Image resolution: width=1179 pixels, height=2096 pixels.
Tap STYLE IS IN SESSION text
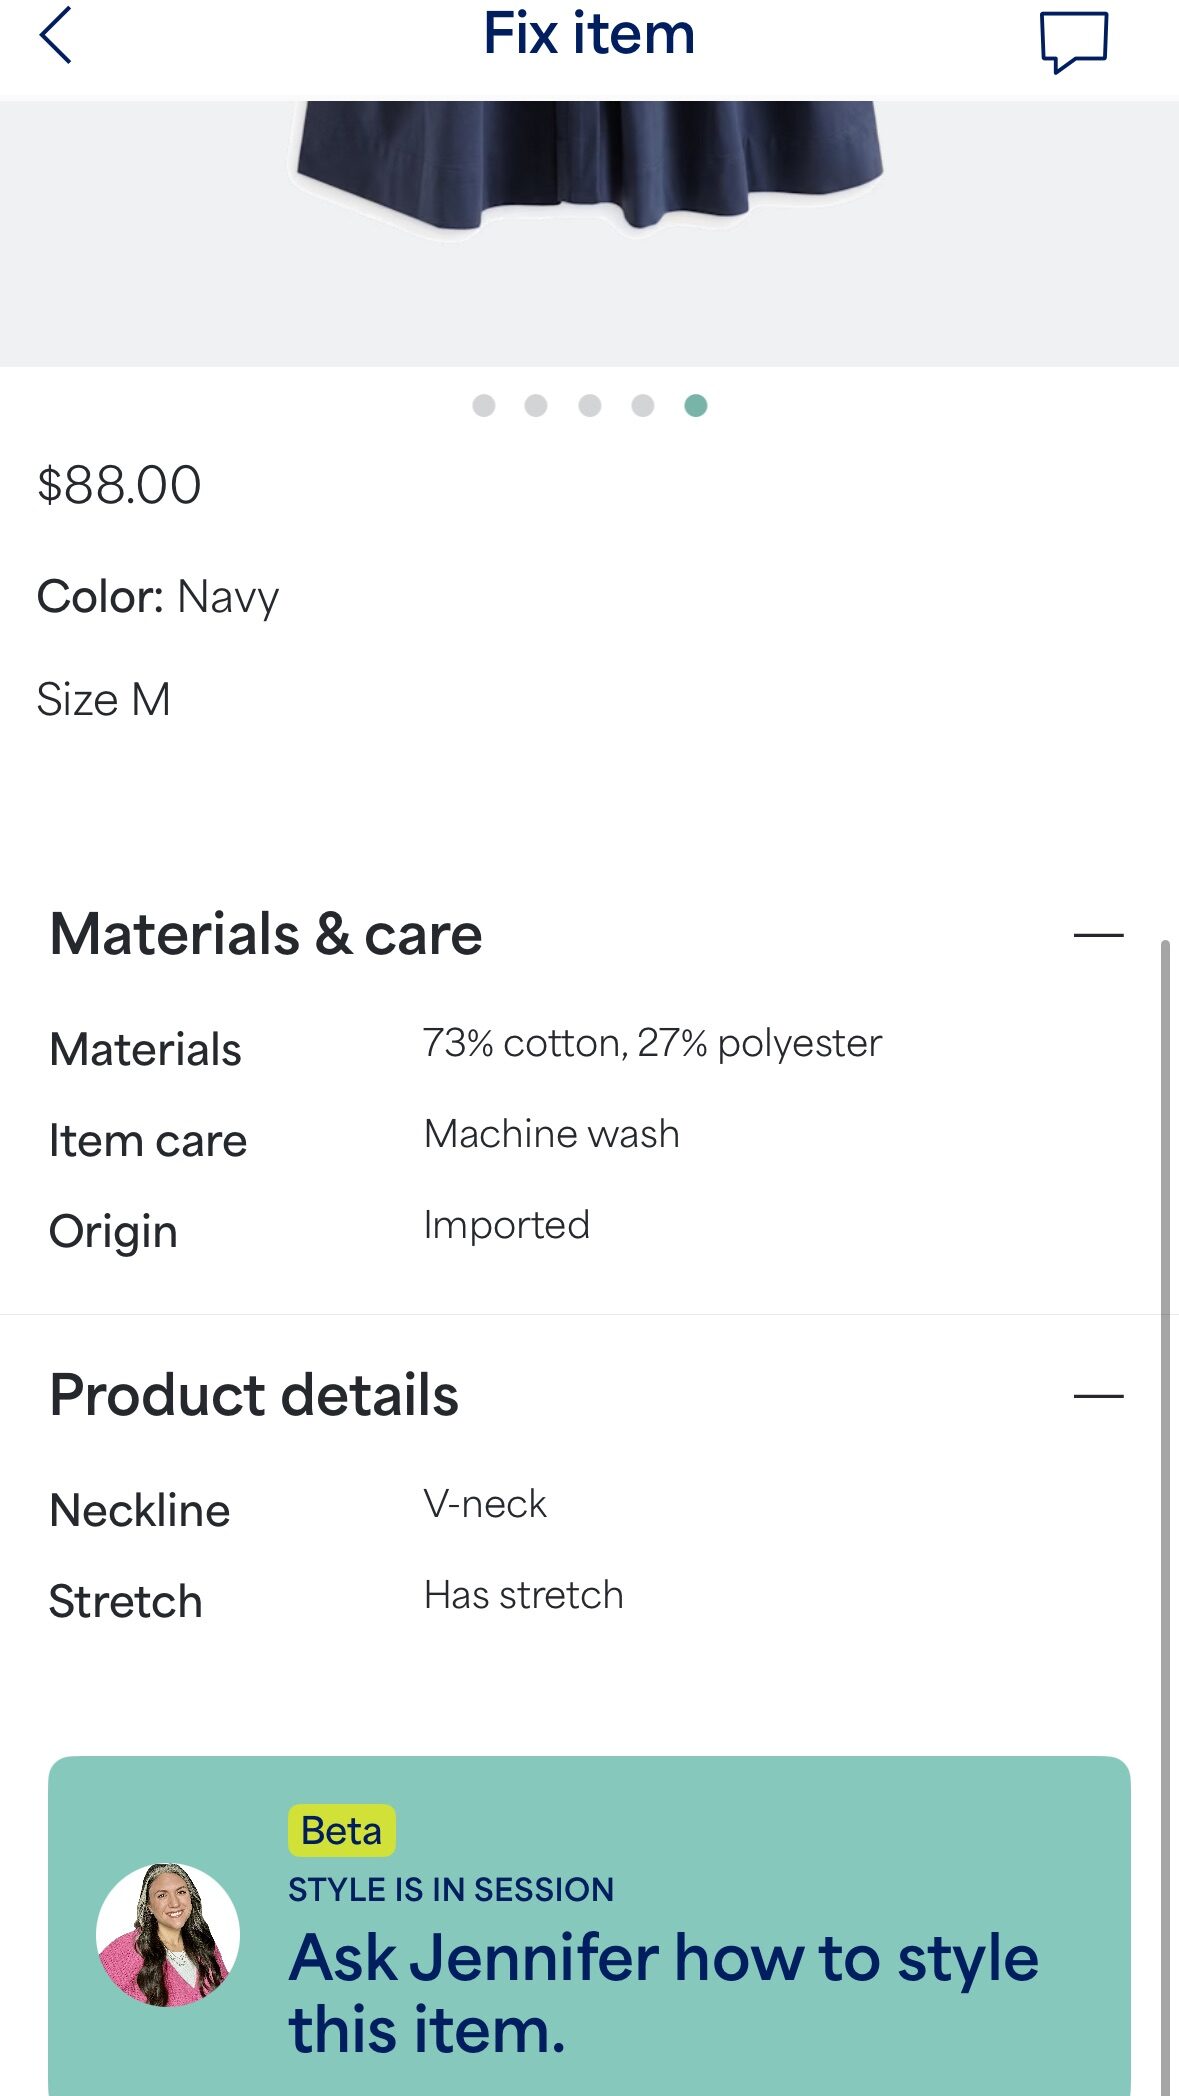click(451, 1889)
